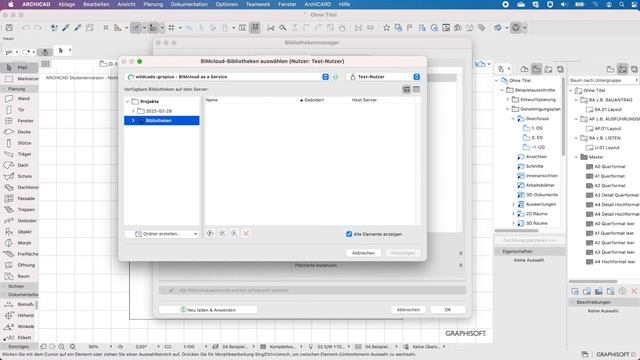The image size is (640, 360).
Task: Select the Wand tool
Action: tap(19, 98)
